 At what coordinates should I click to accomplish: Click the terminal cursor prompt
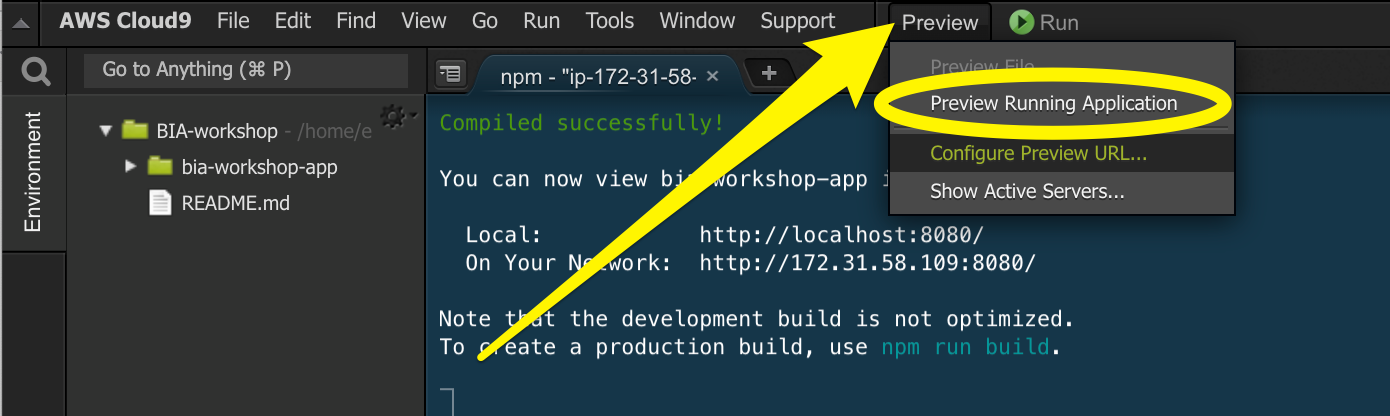(447, 402)
